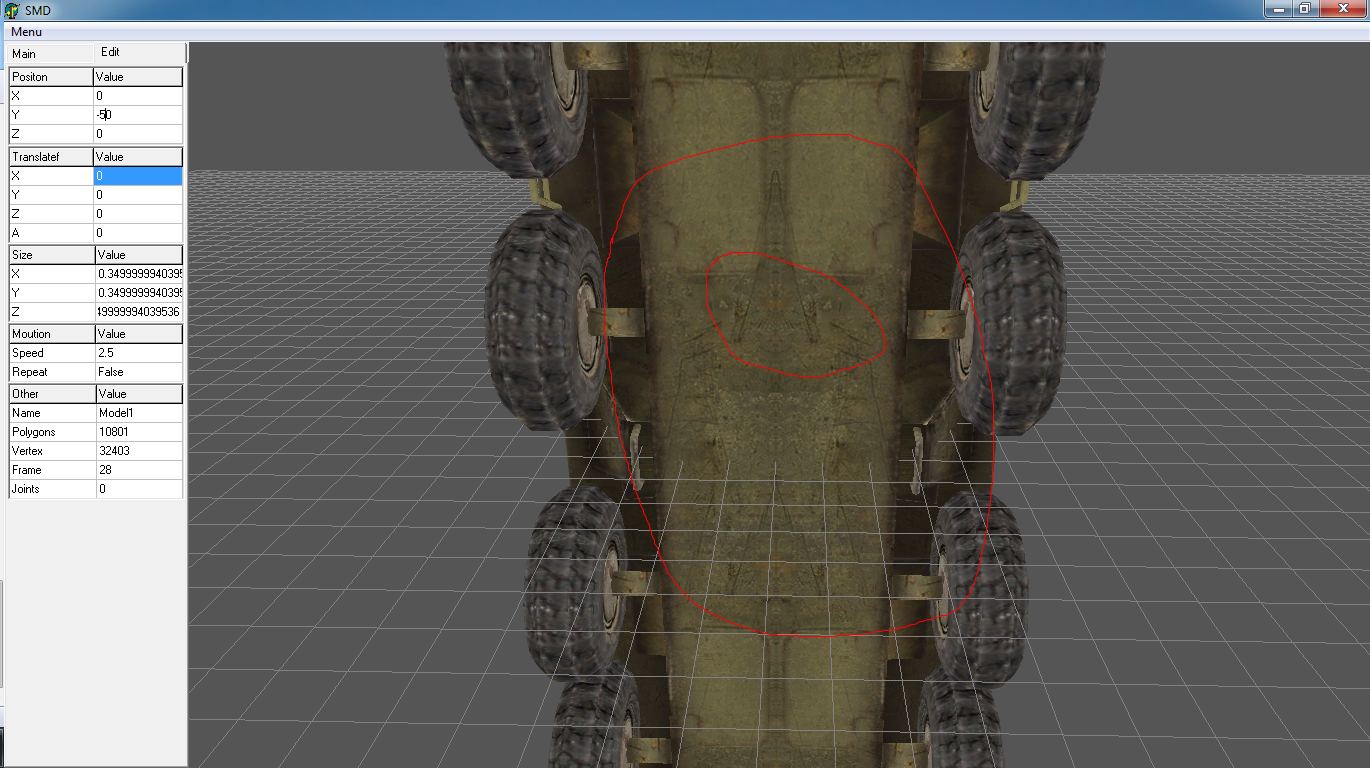Select the Vertex property label
Screen dimensions: 1370x768
pos(52,451)
